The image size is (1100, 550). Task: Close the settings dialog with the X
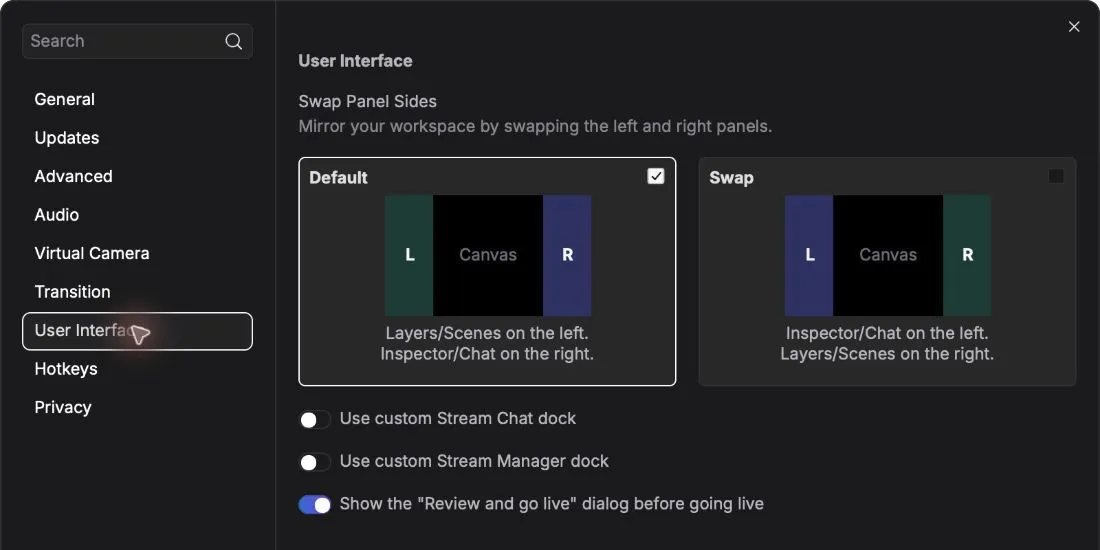pos(1074,27)
